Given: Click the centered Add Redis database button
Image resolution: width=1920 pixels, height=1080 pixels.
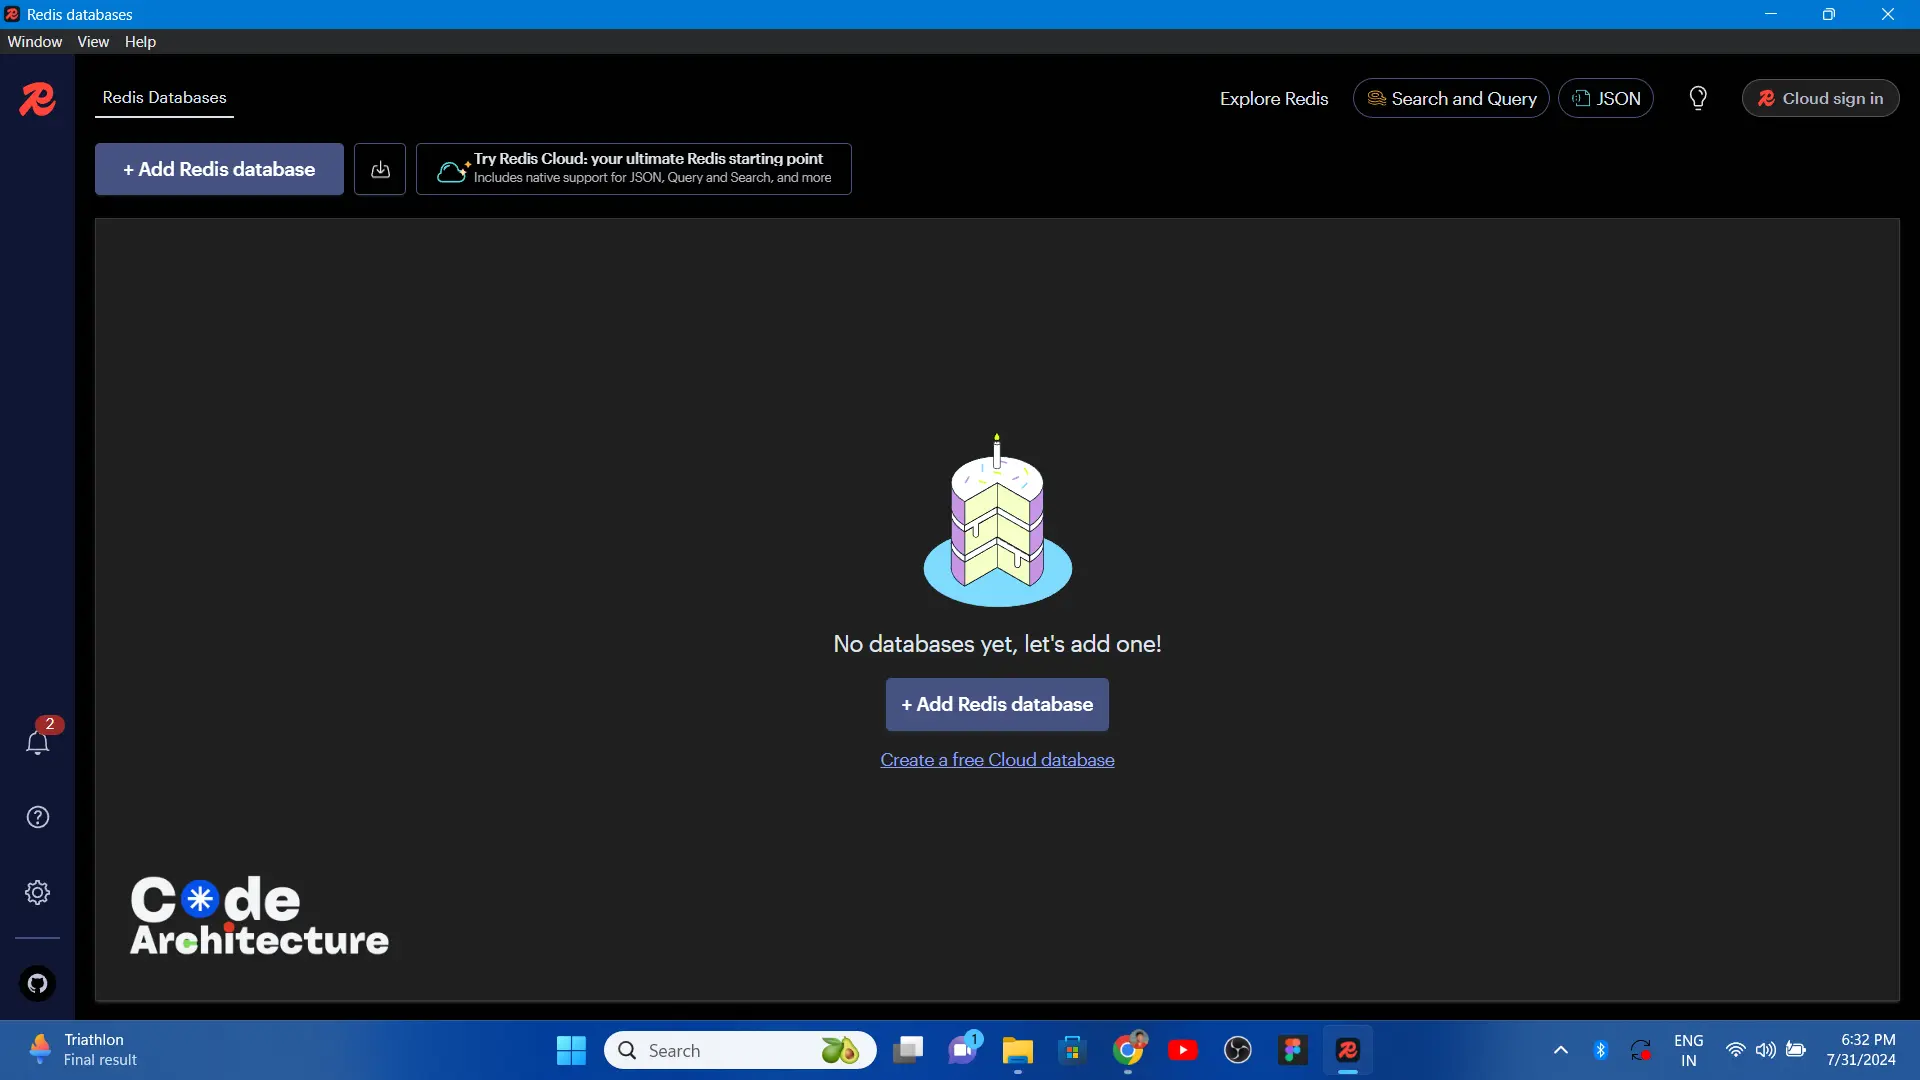Looking at the screenshot, I should point(997,704).
